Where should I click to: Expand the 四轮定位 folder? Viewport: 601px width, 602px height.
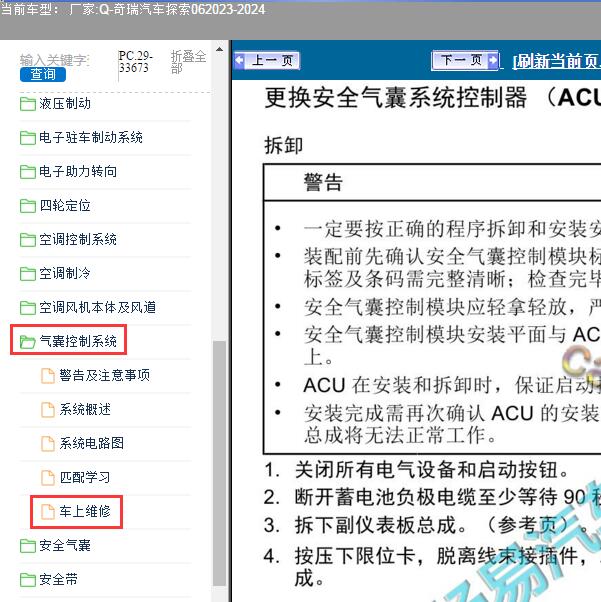tap(65, 205)
